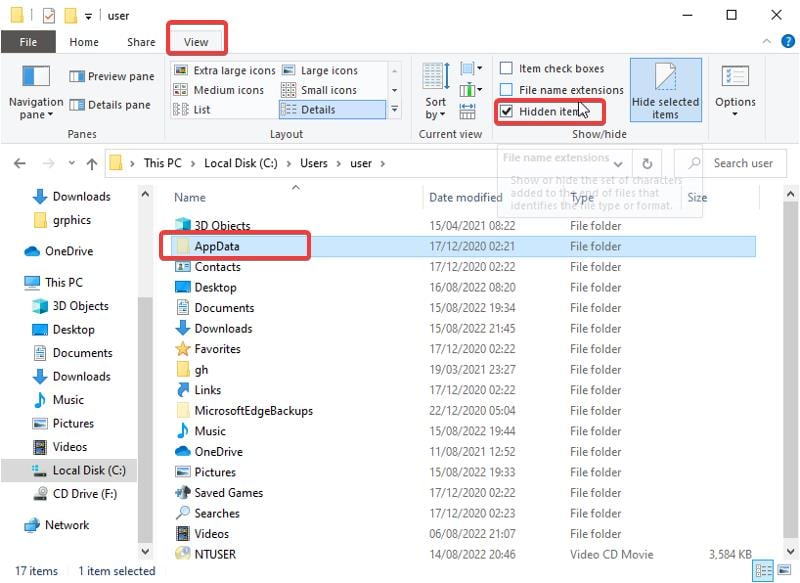Open grphics folder in sidebar

[x=62, y=220]
